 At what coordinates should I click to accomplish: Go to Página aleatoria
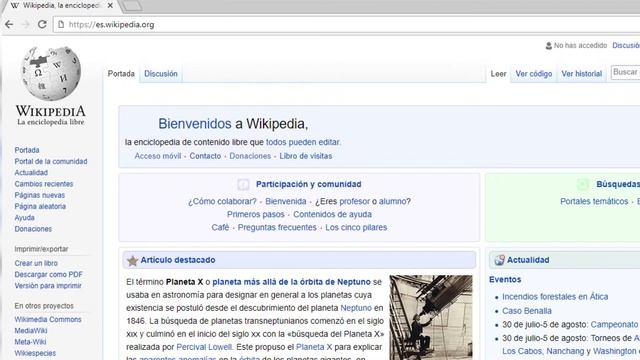pos(40,207)
